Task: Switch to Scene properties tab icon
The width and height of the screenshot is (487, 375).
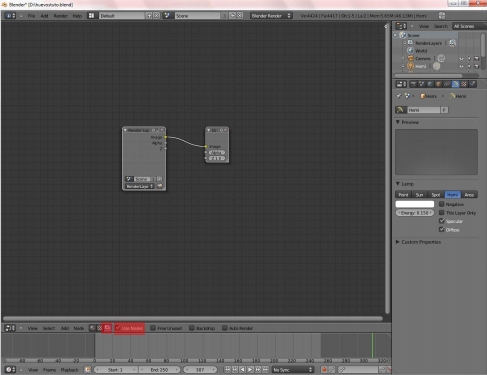Action: (422, 84)
